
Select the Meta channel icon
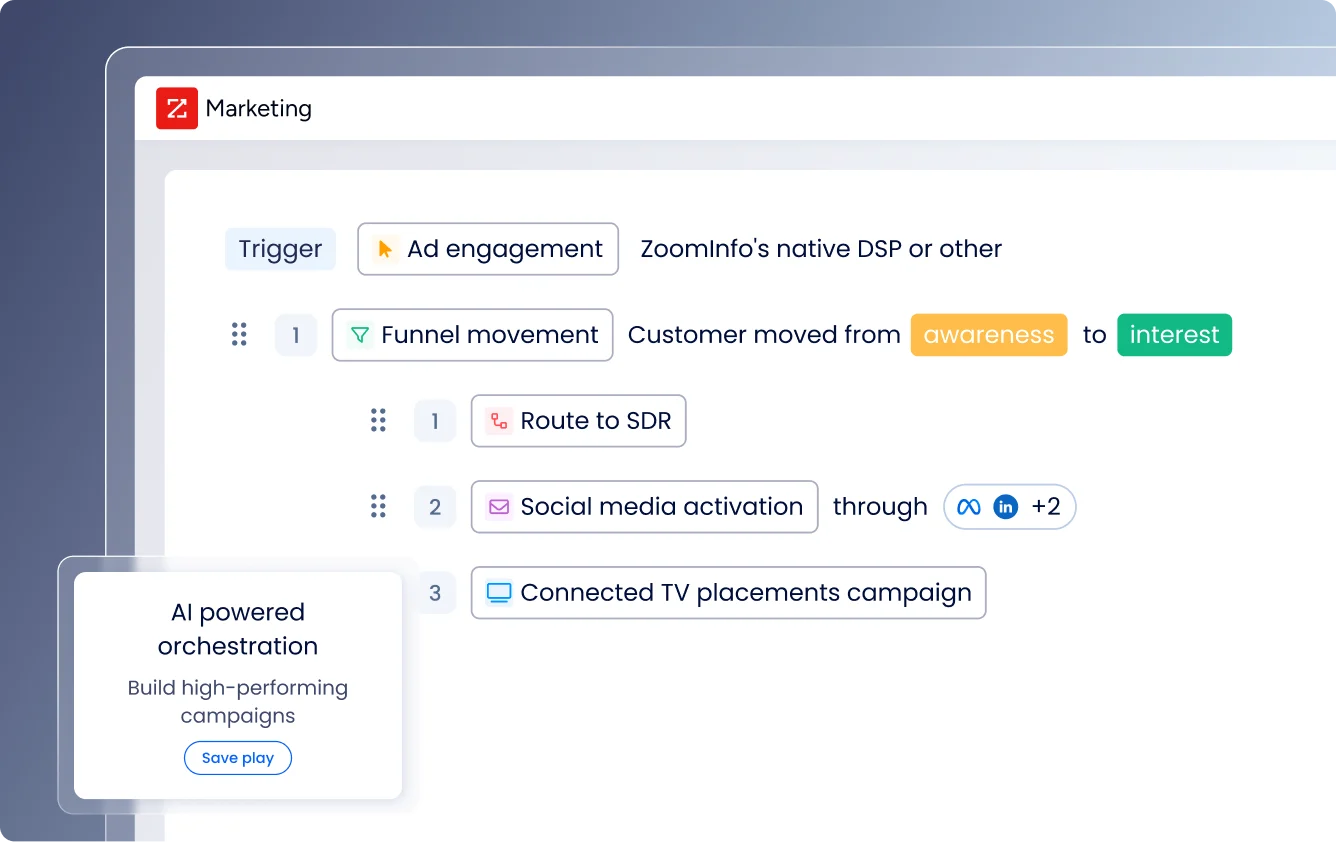(968, 507)
